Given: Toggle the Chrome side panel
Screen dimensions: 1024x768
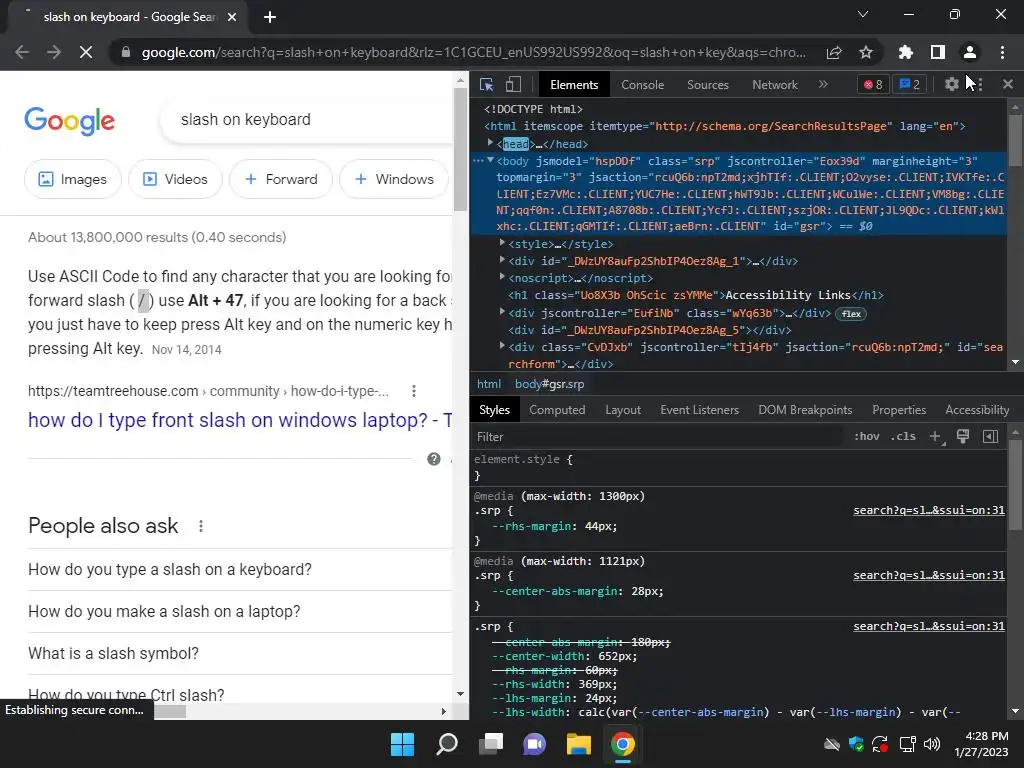Looking at the screenshot, I should click(x=938, y=52).
